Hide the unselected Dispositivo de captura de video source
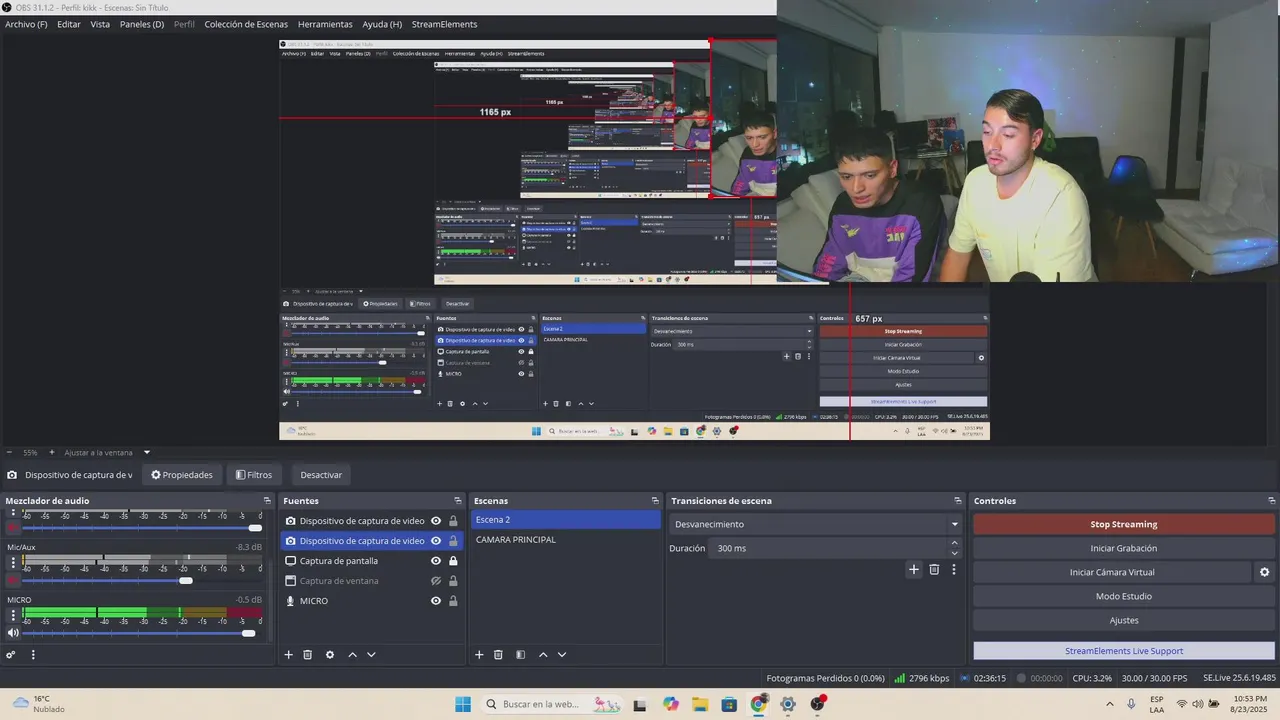The height and width of the screenshot is (720, 1280). pos(436,521)
